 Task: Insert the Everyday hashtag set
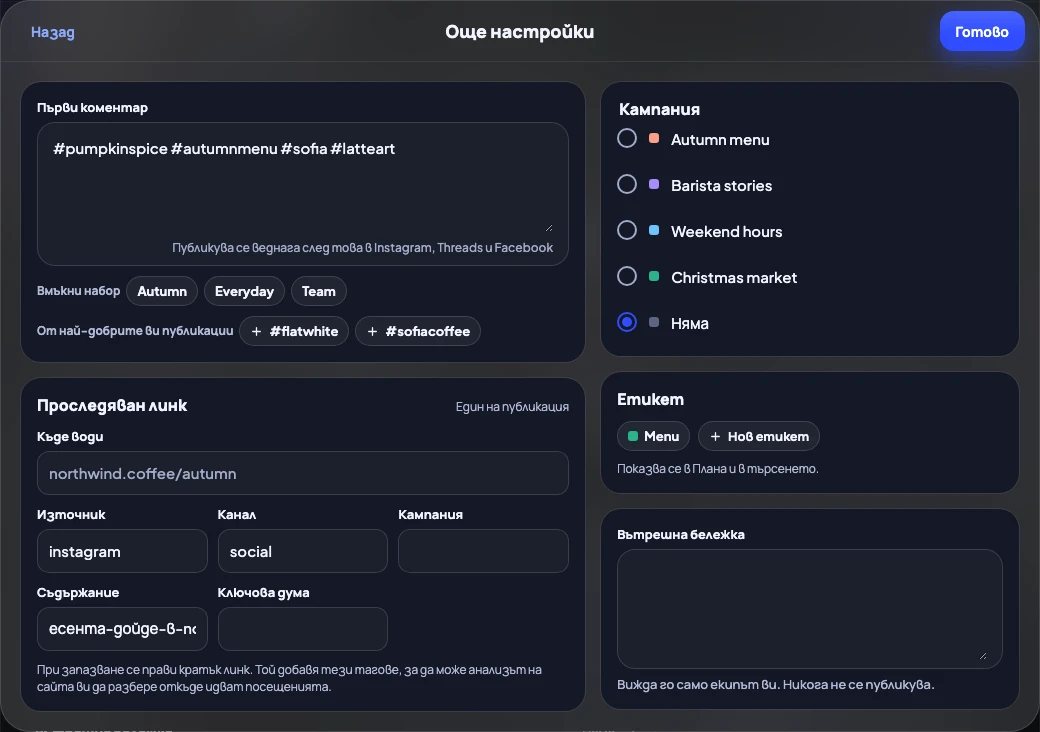244,291
